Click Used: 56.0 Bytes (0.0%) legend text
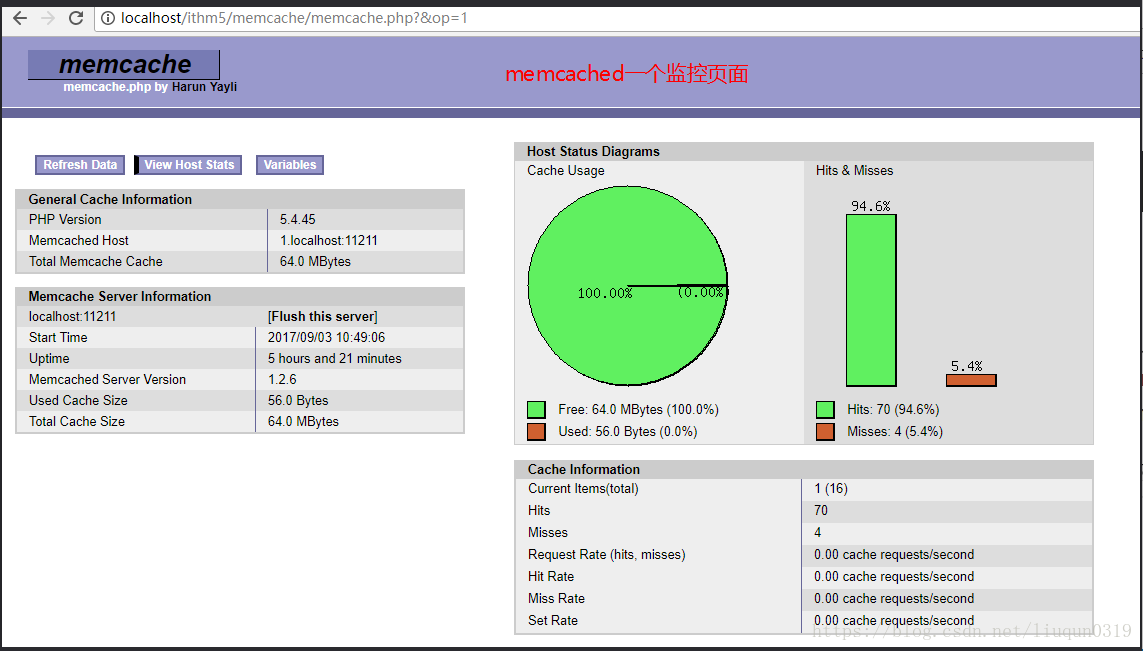This screenshot has height=651, width=1143. 628,432
